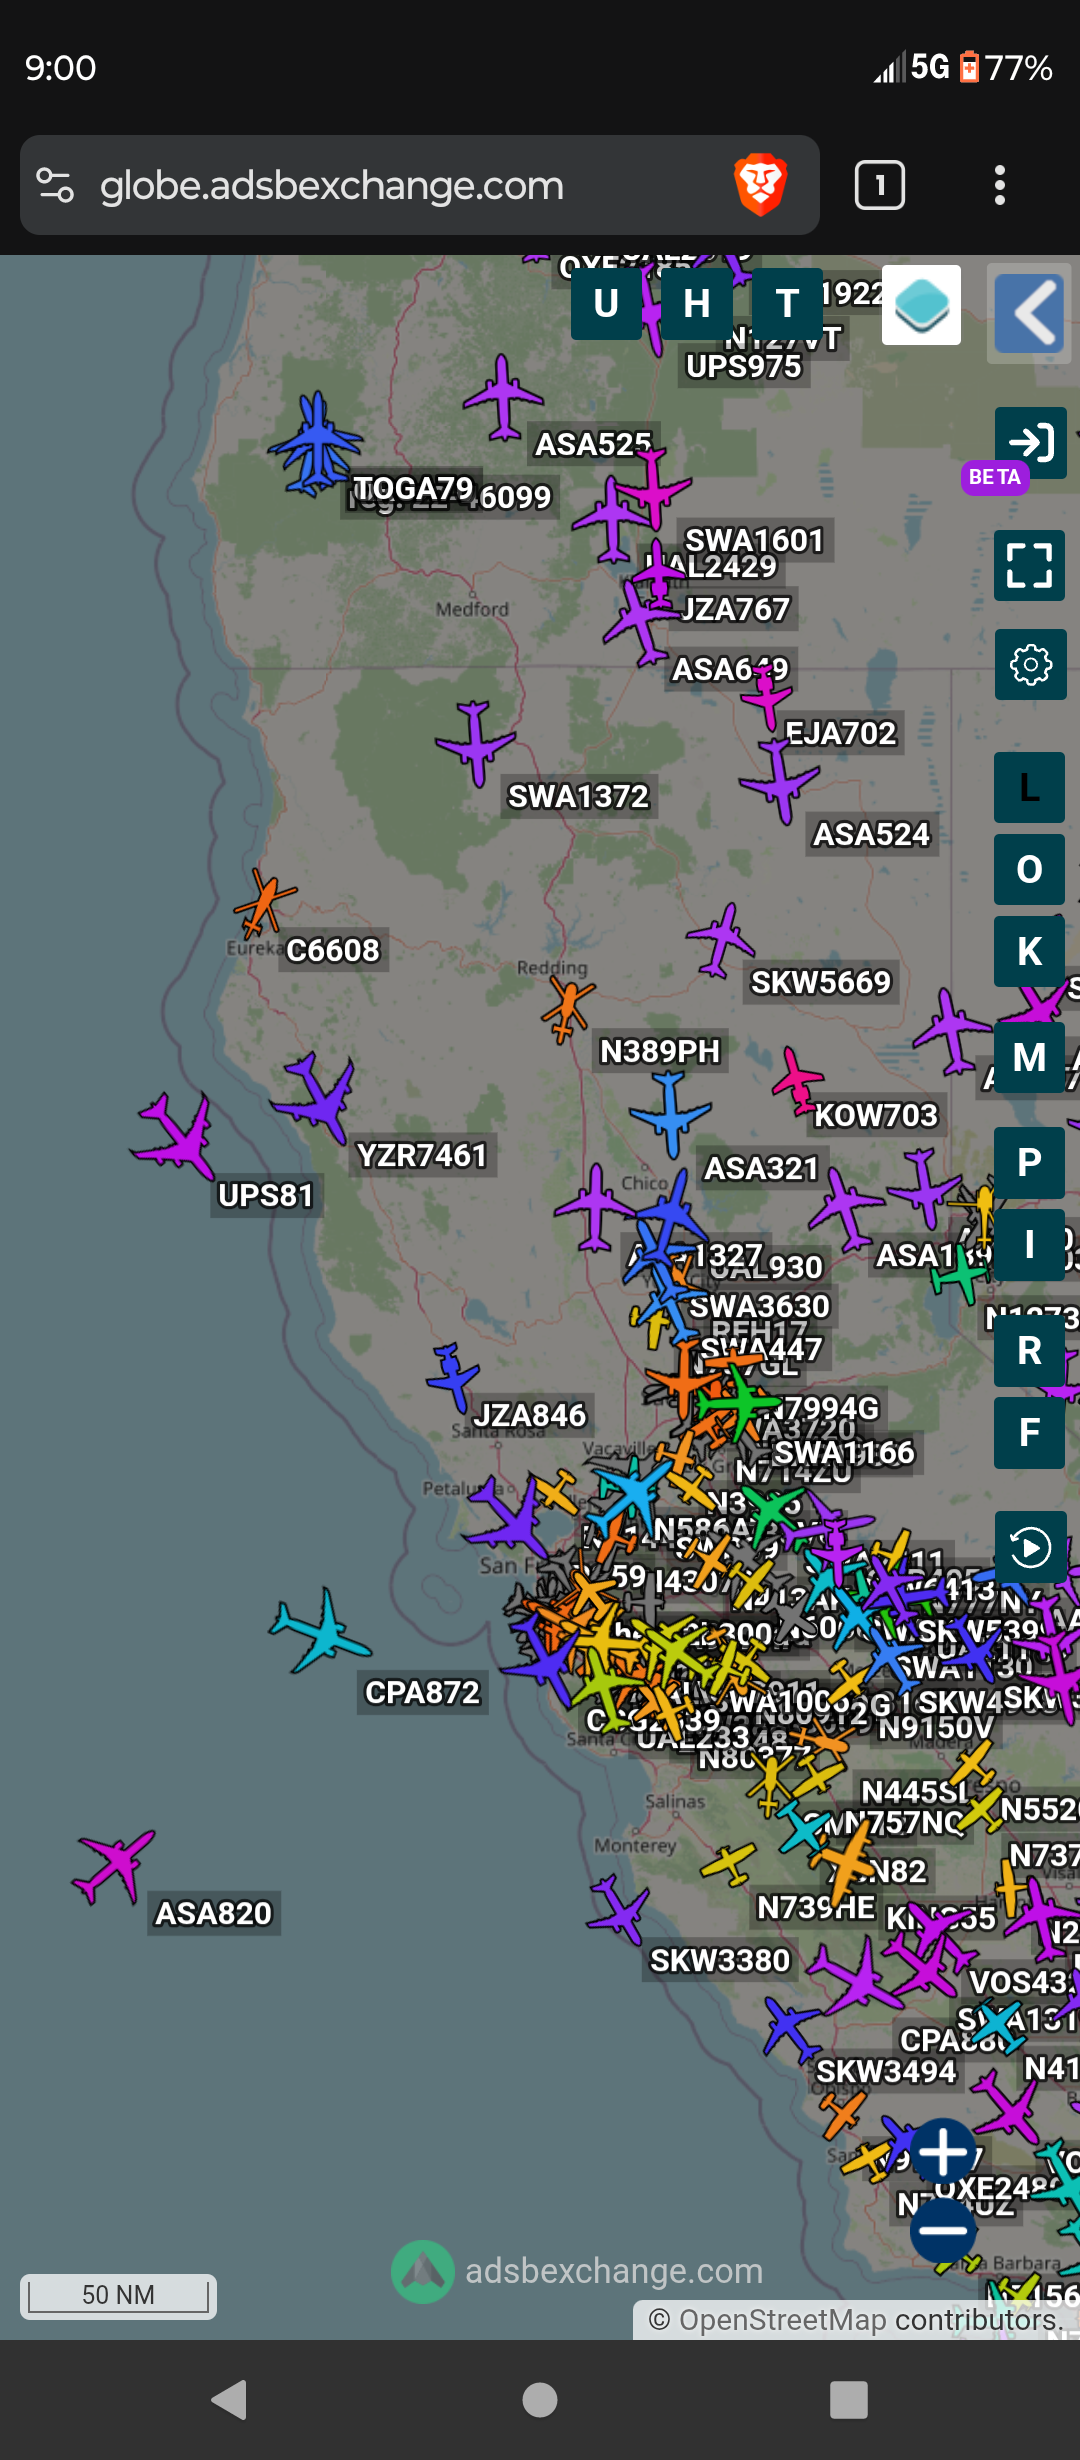Select the ASA525 purple aircraft
The image size is (1080, 2460).
502,398
